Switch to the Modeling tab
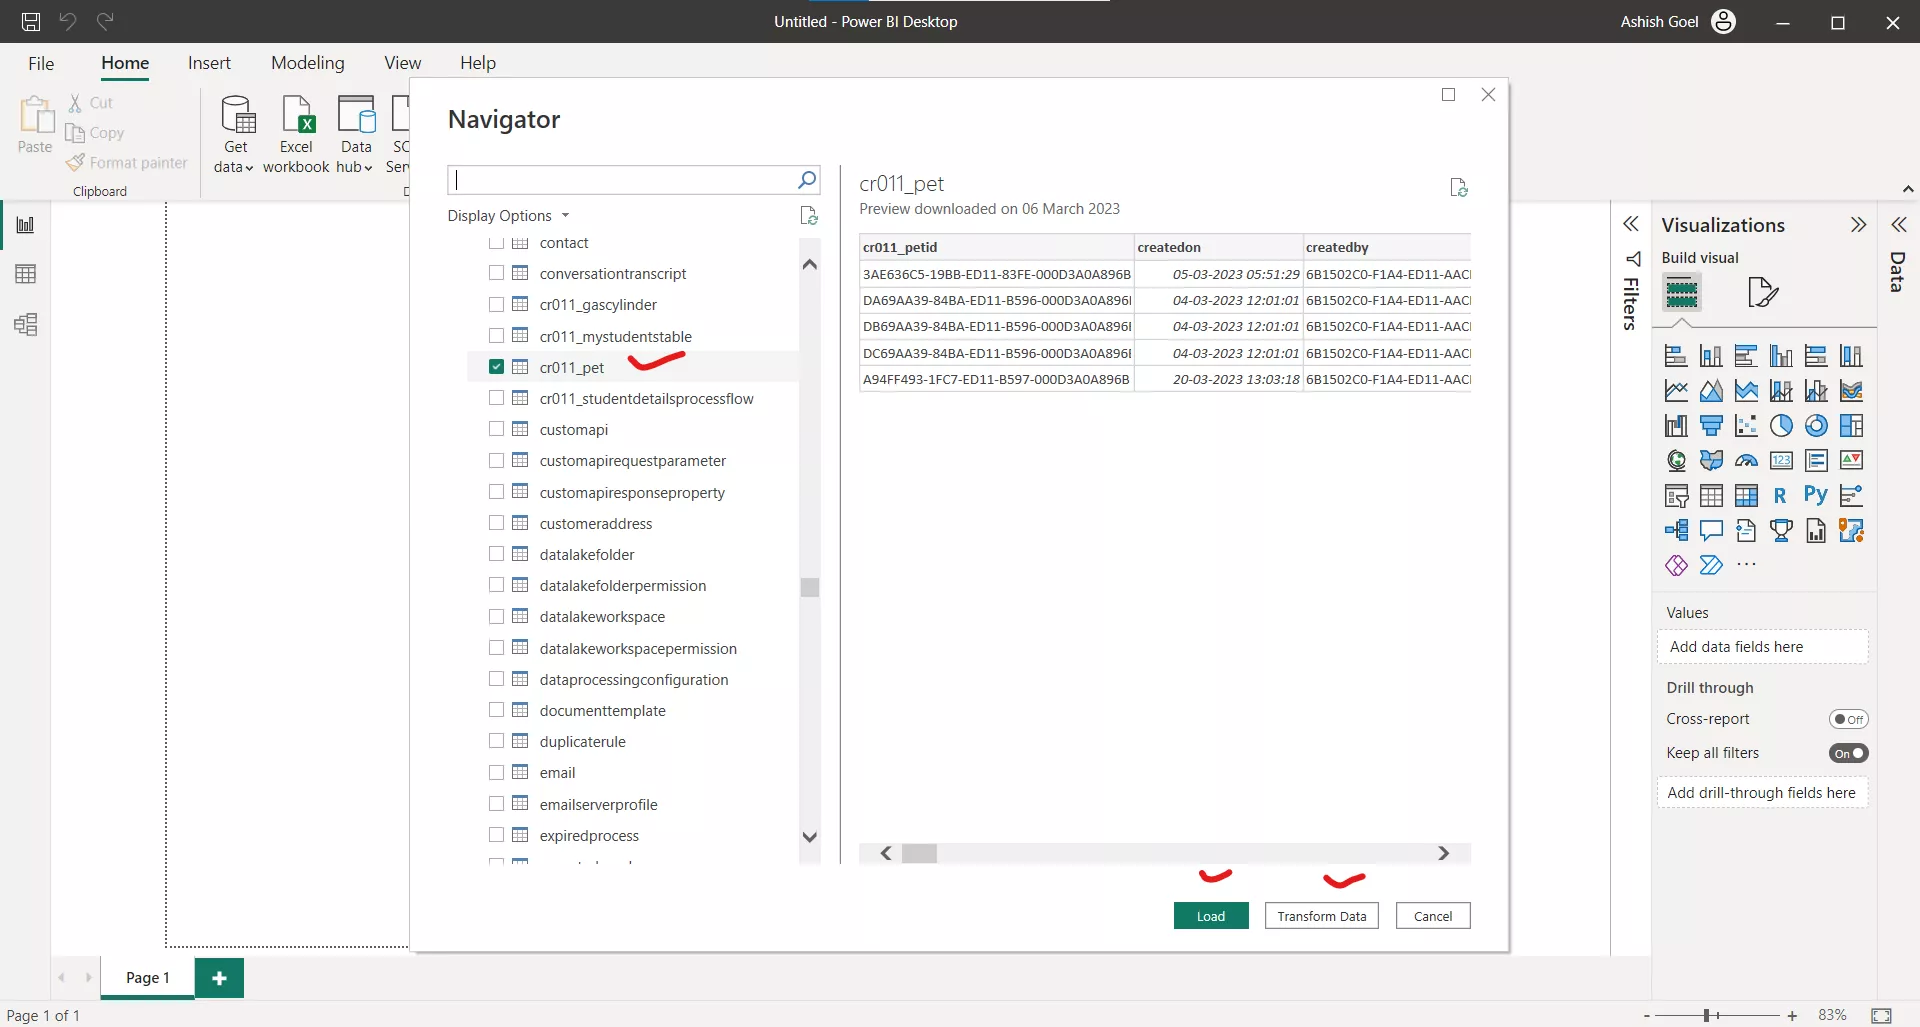The image size is (1920, 1027). [x=307, y=62]
